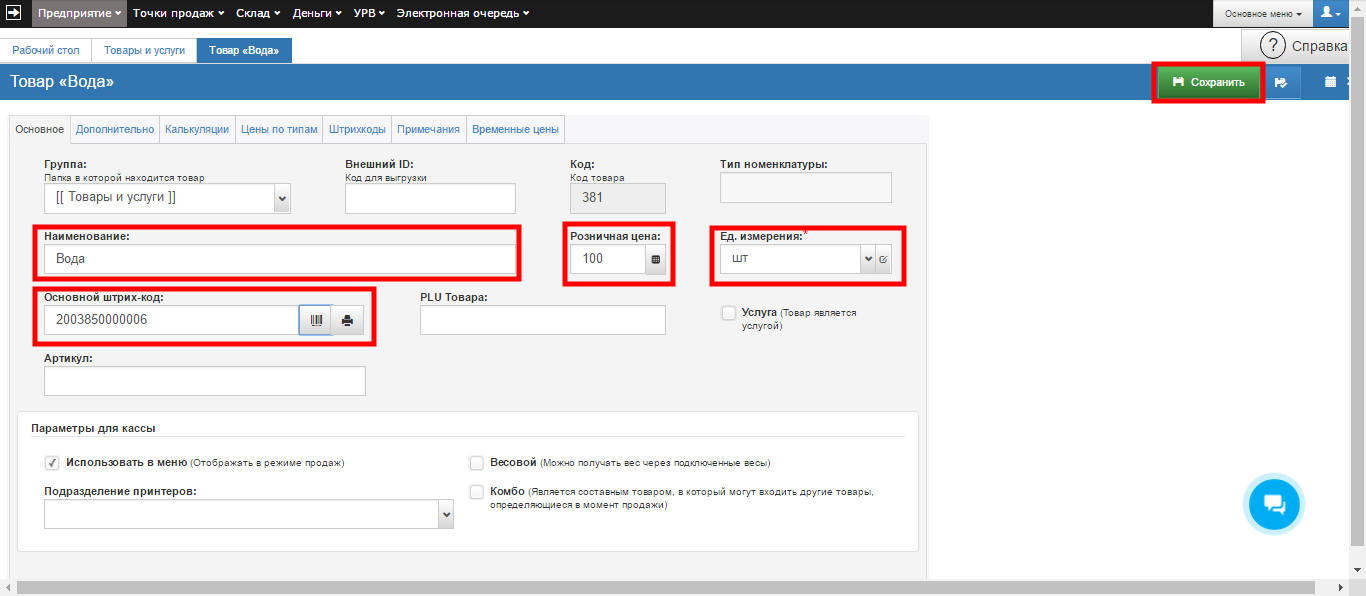Expand the Подразделение принтеров dropdown
Screen dimensions: 1366x596
(x=445, y=514)
